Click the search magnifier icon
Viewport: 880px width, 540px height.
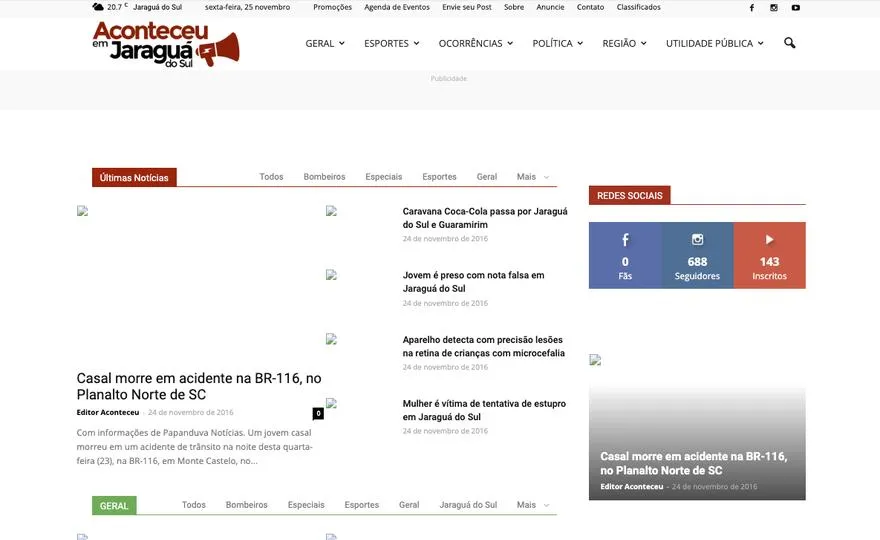[x=790, y=43]
